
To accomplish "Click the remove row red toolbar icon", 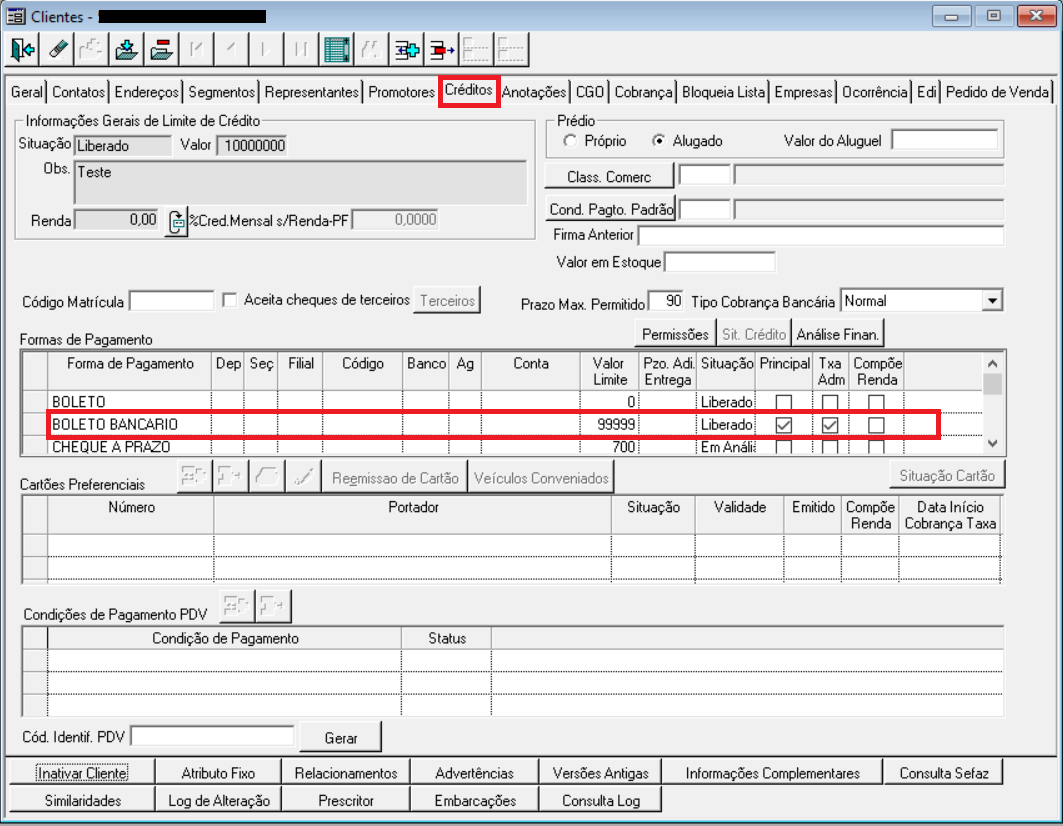I will click(x=441, y=50).
